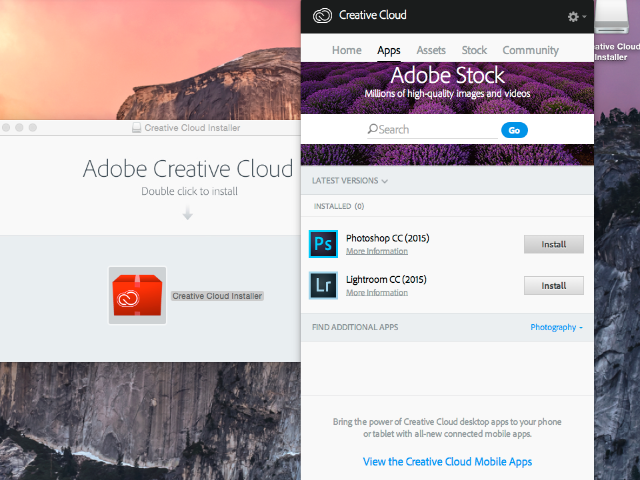Click the red Creative Cloud Installer package icon
This screenshot has width=640, height=480.
pos(137,296)
